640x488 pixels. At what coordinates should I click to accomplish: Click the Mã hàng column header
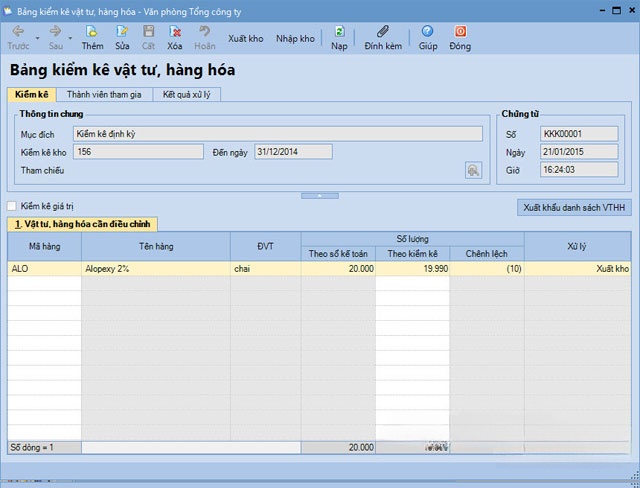pos(44,246)
